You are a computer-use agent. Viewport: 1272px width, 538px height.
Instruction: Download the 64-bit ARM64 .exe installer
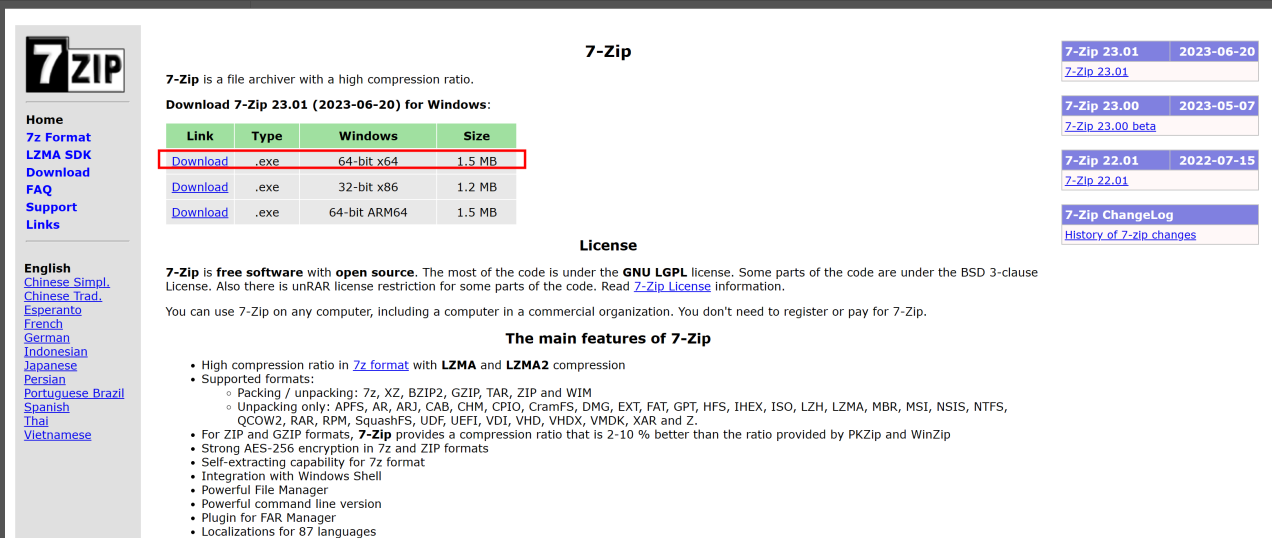click(200, 212)
